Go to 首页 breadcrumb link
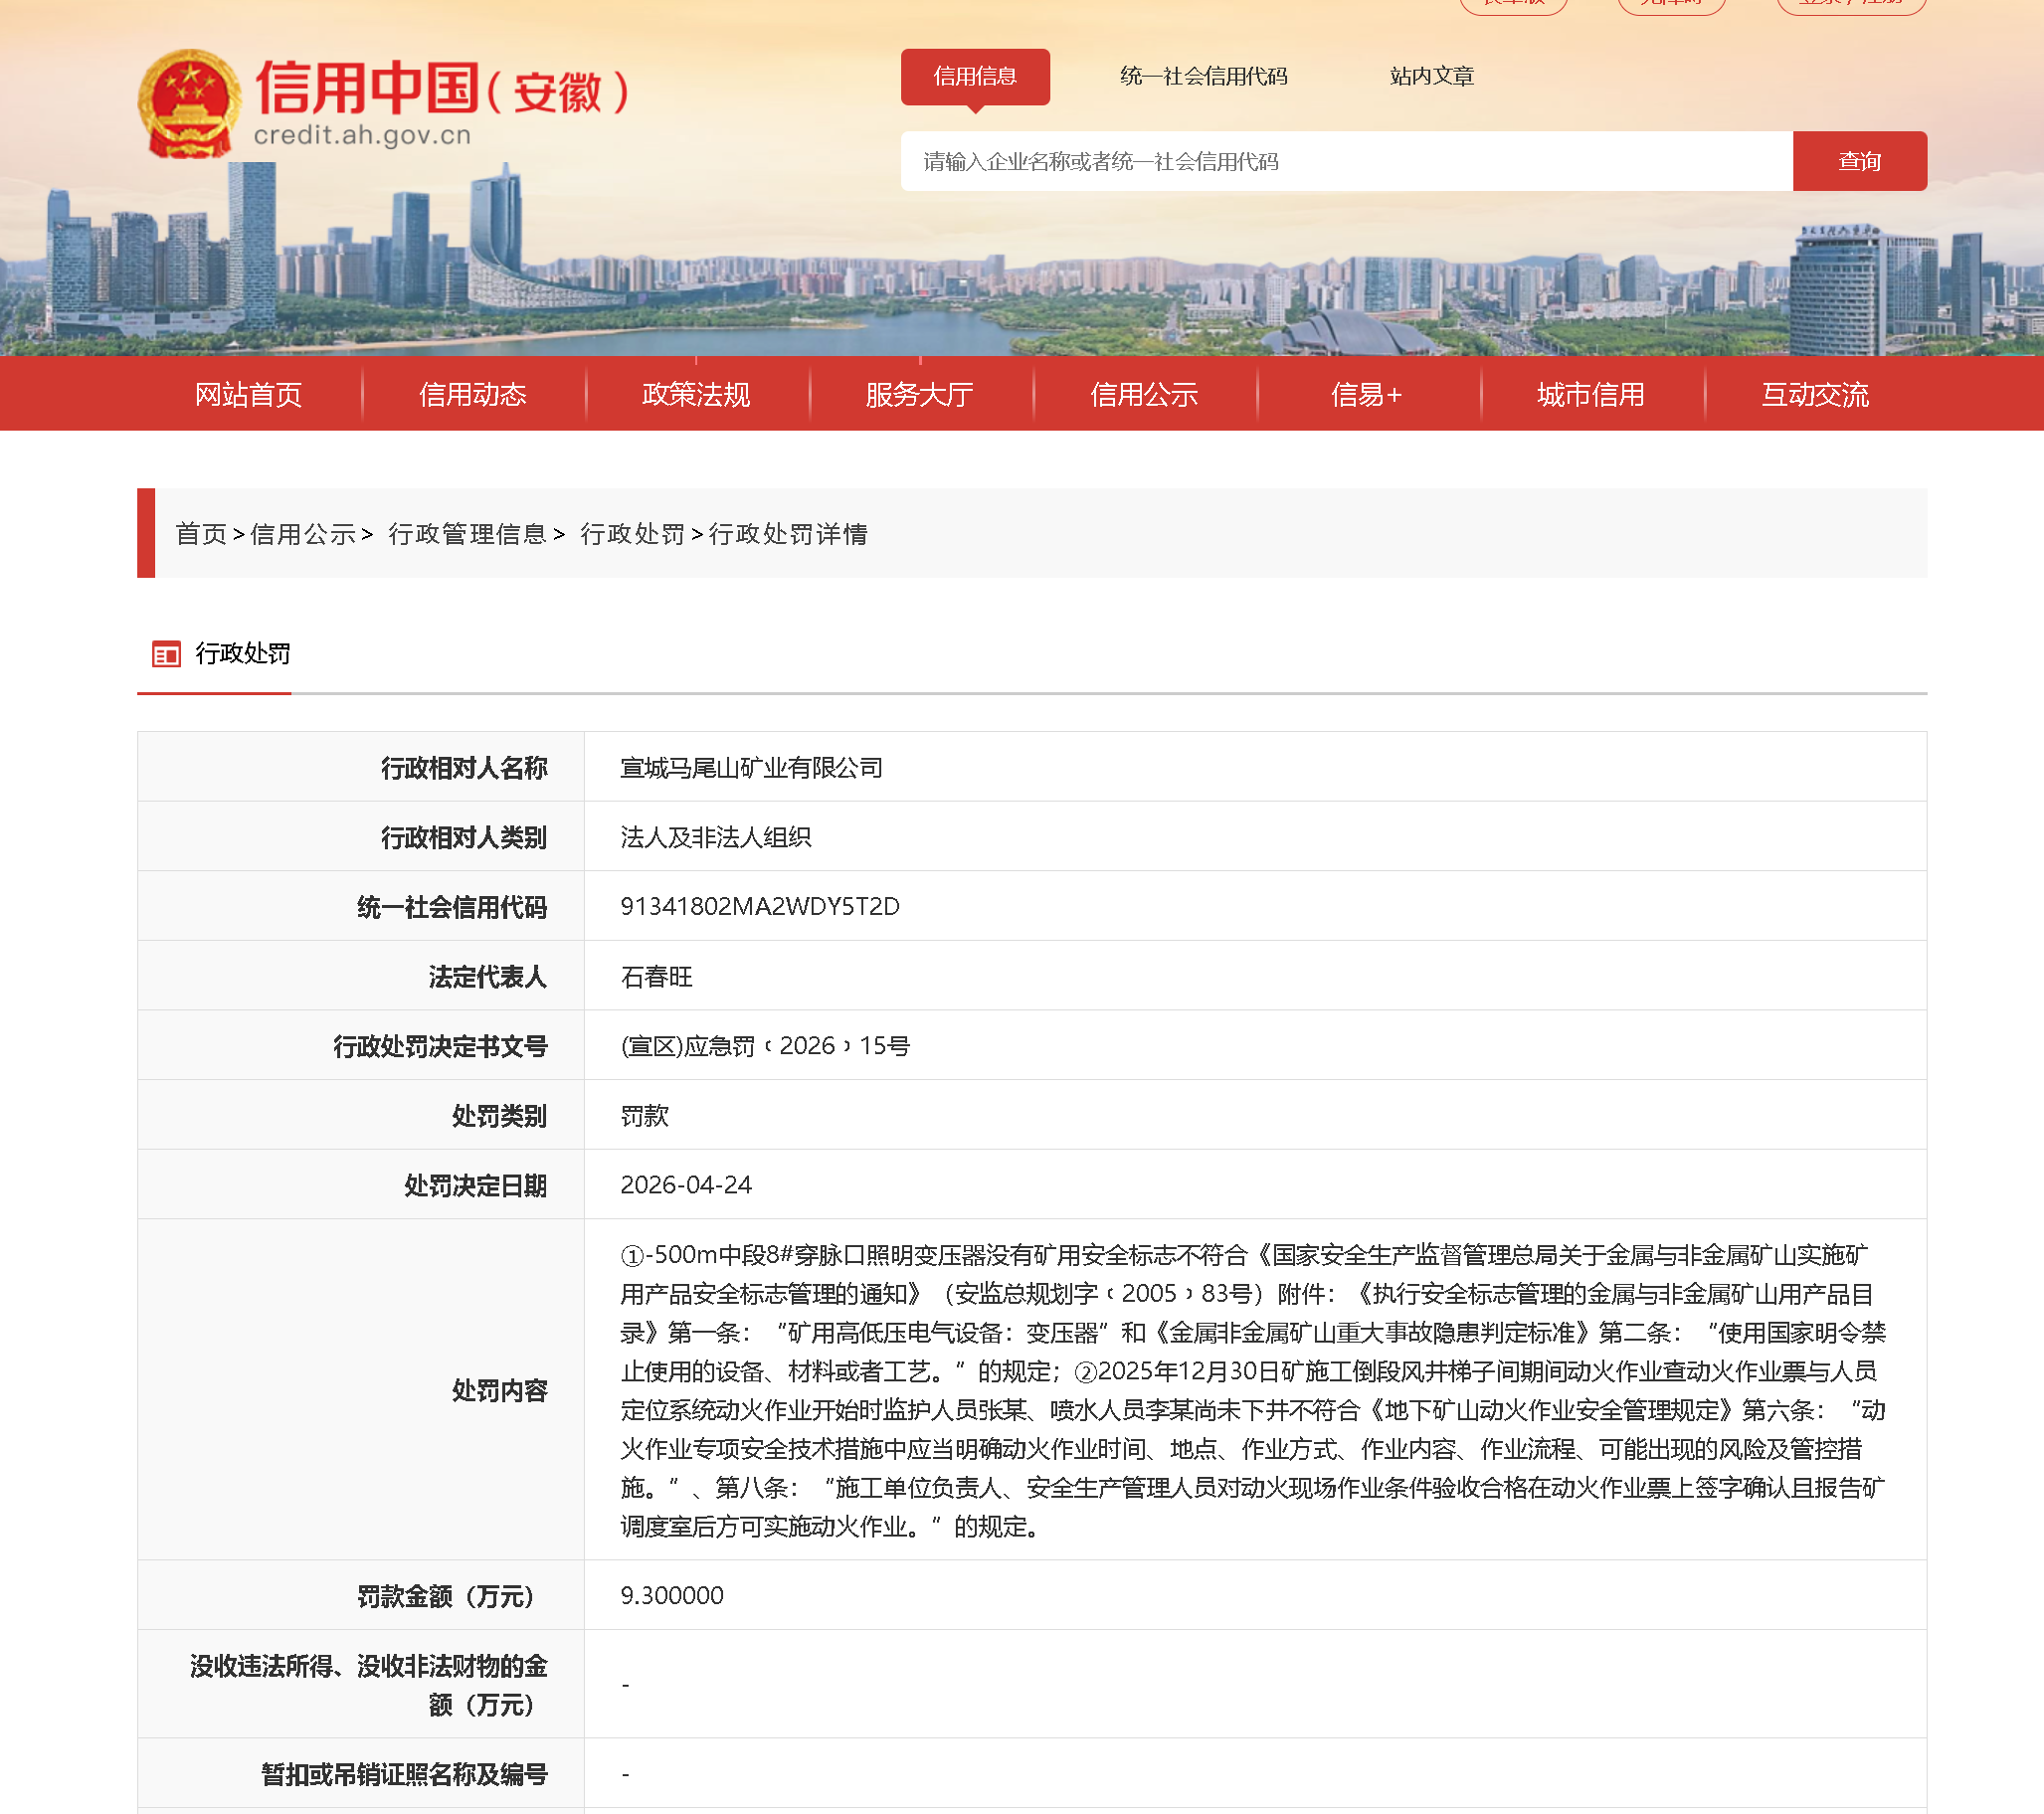The image size is (2044, 1814). (201, 534)
